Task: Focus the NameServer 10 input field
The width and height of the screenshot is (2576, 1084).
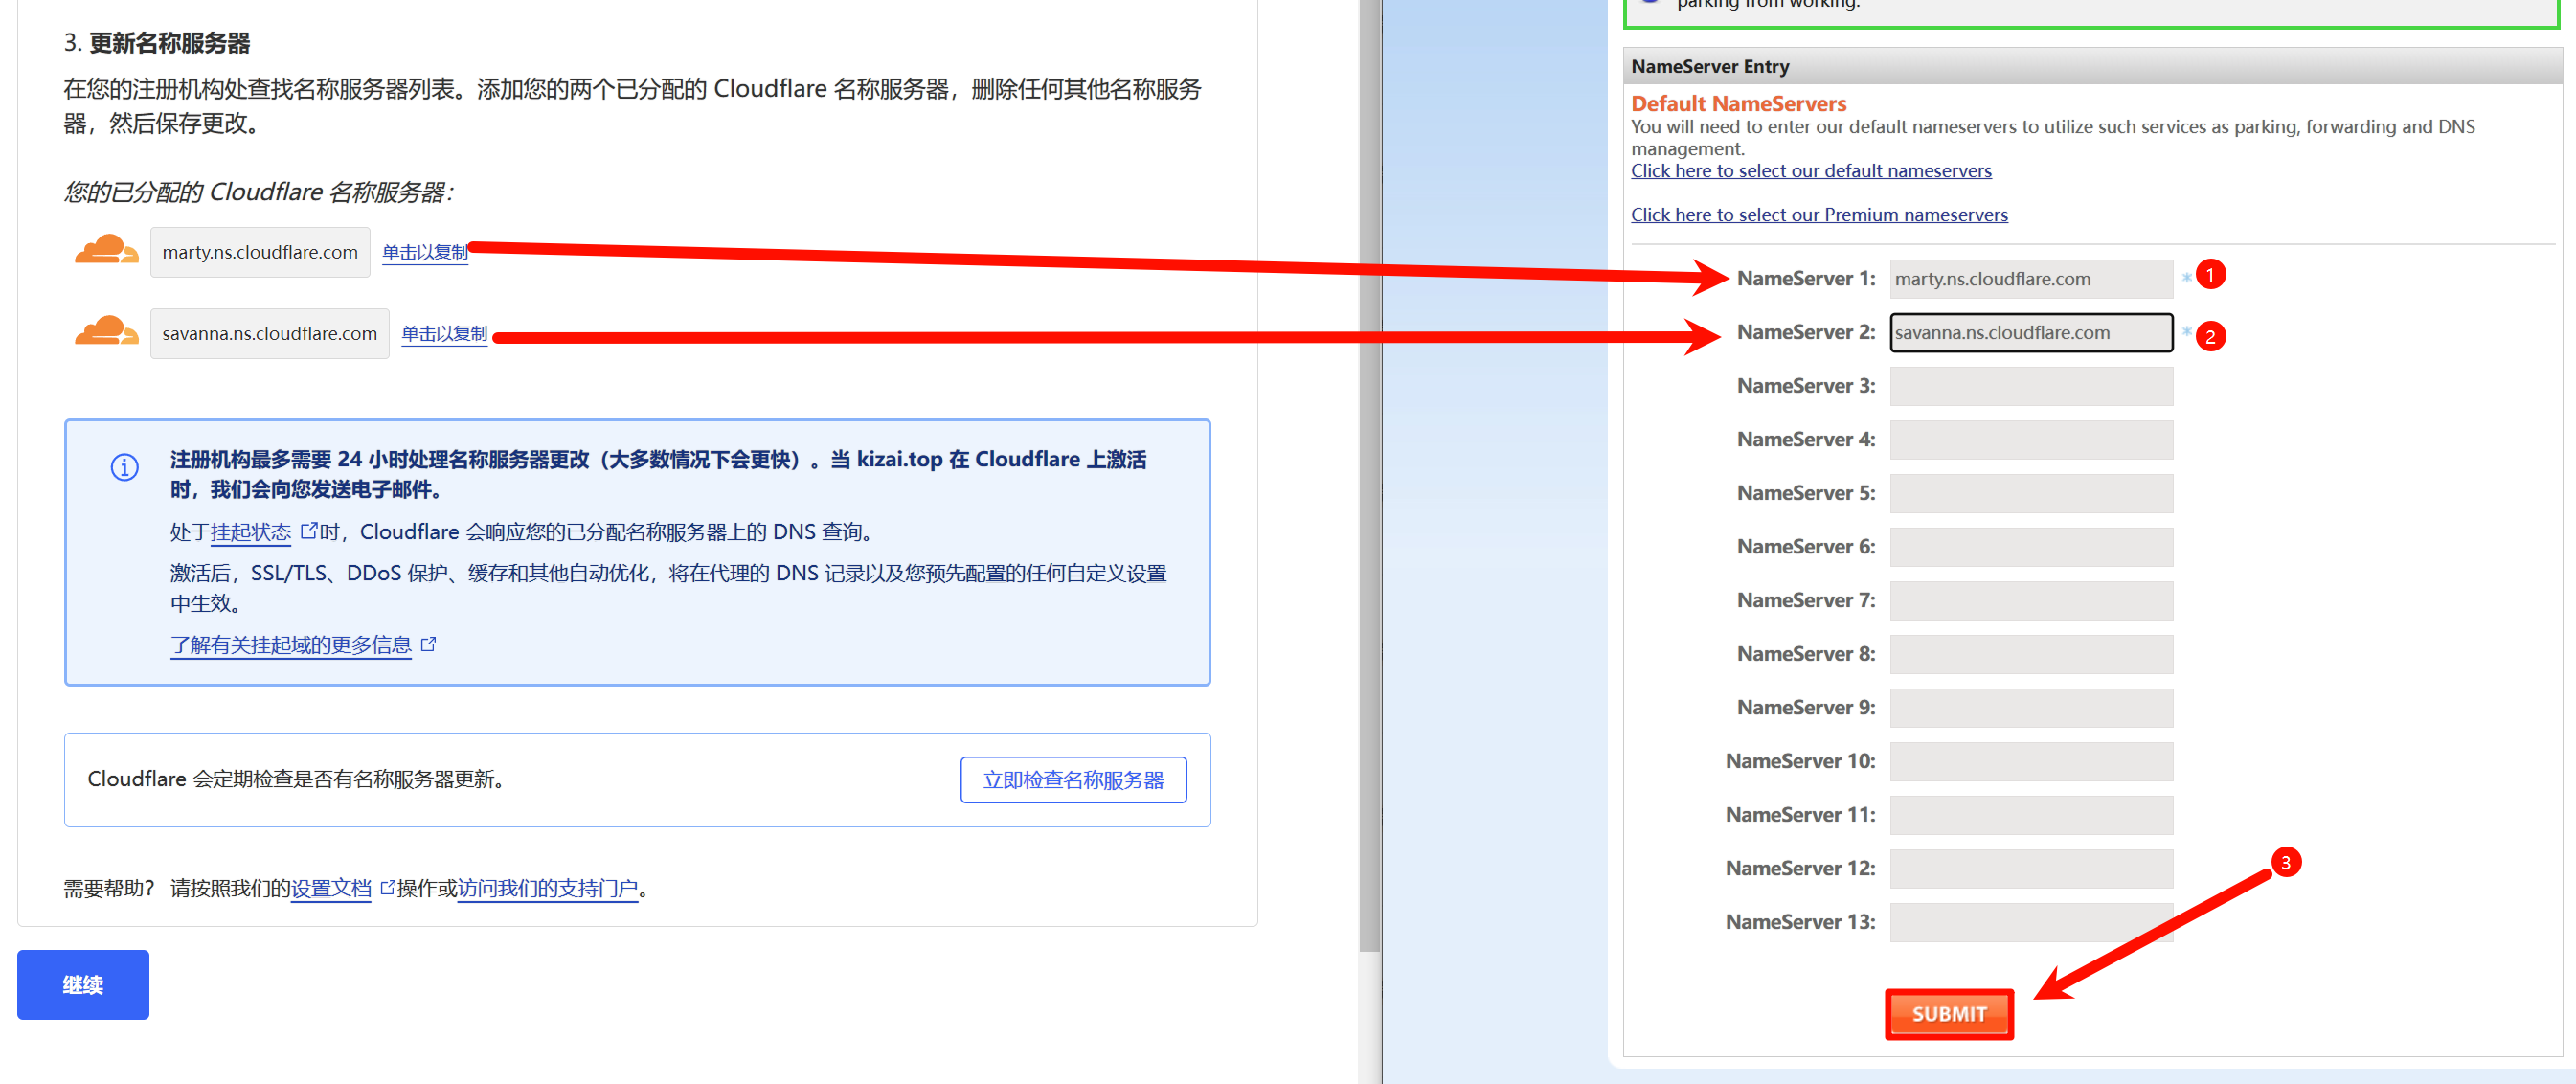Action: pos(2031,761)
